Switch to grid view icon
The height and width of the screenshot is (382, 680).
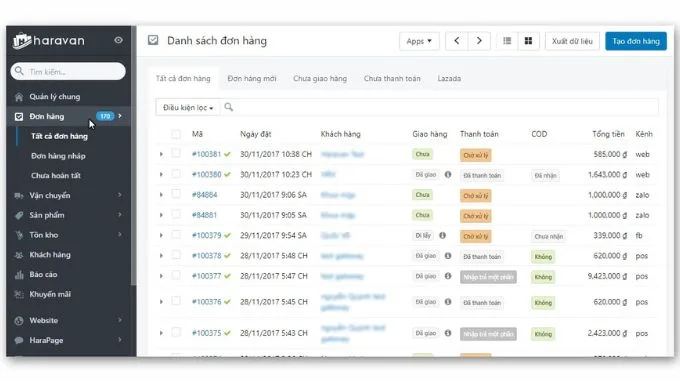[x=528, y=41]
